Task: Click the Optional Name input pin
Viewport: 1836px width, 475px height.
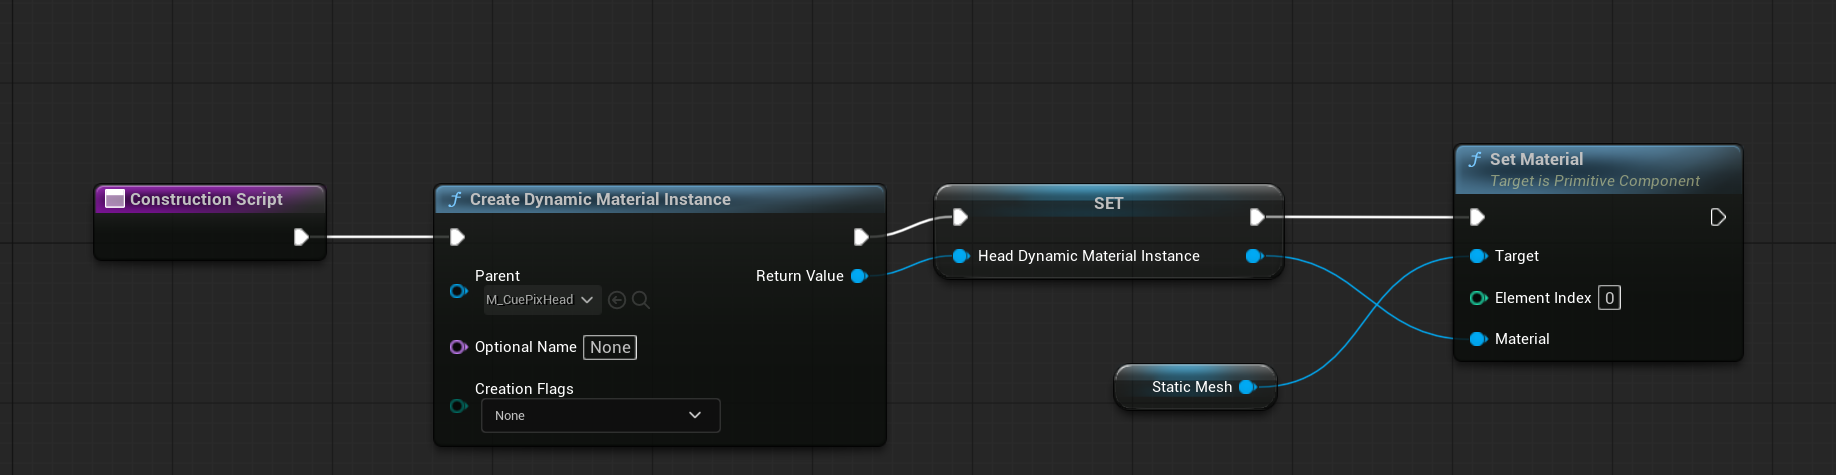Action: coord(459,347)
